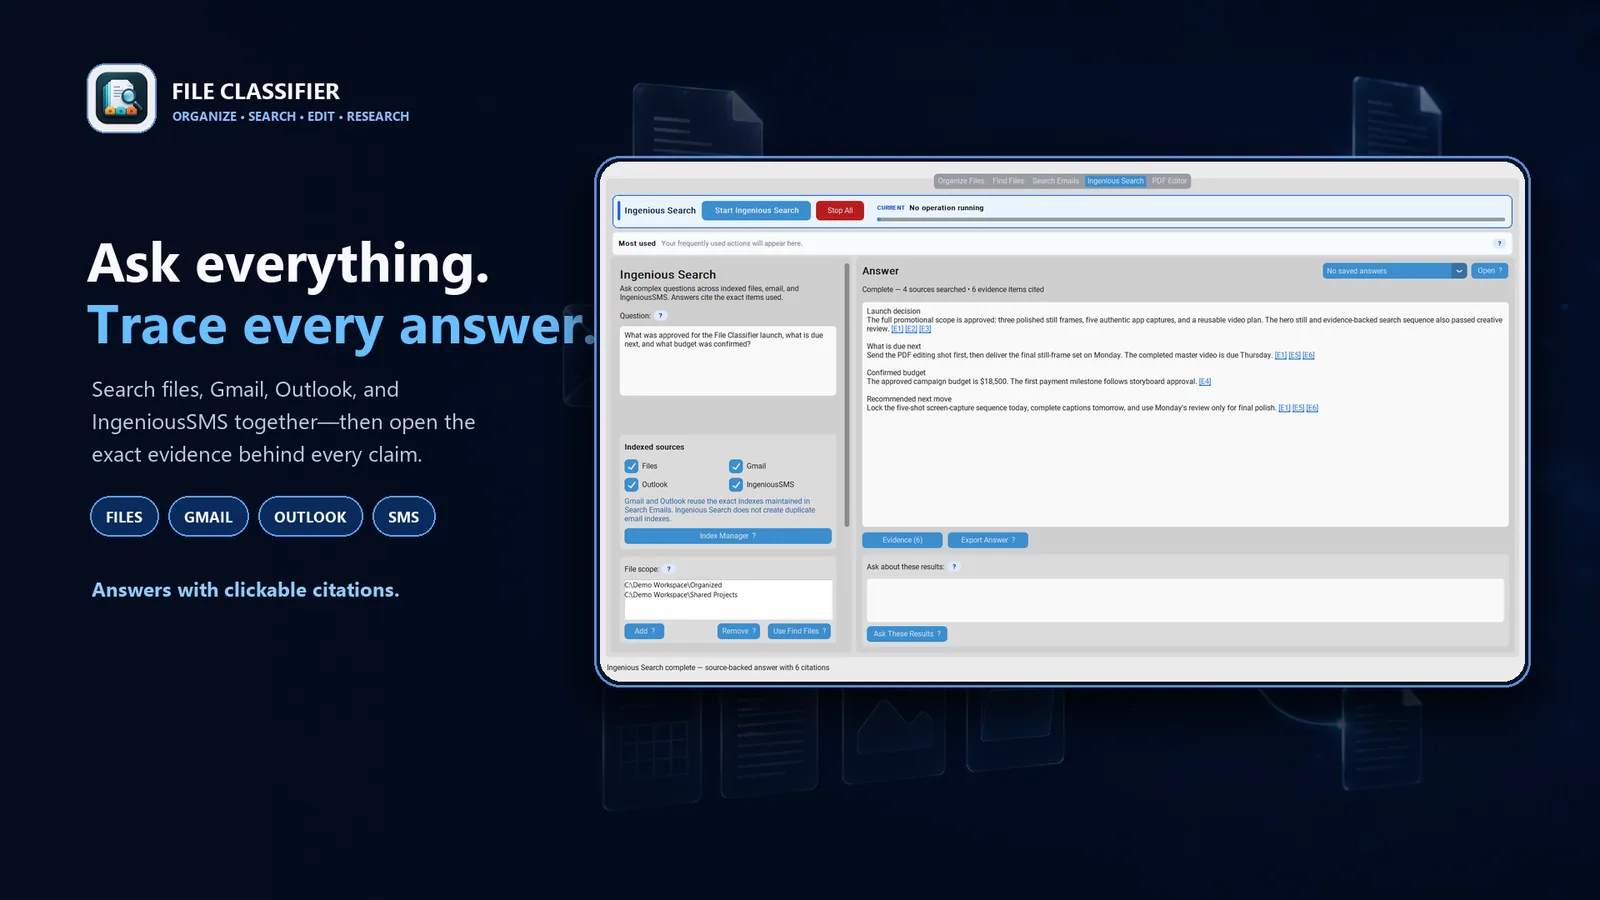The width and height of the screenshot is (1600, 900).
Task: Click 'Ingenious Search complete' status bar text
Action: [x=718, y=668]
